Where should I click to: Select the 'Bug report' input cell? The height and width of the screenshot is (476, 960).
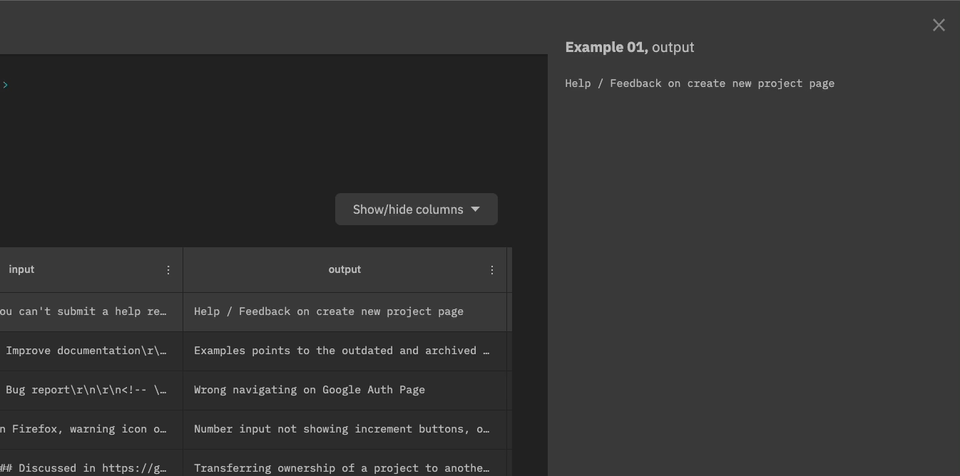click(86, 390)
